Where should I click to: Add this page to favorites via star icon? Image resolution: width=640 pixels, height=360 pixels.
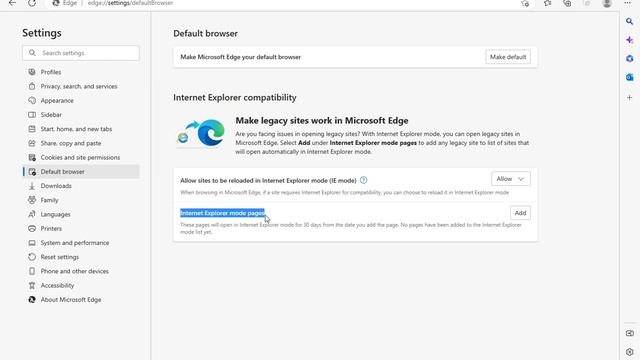525,3
